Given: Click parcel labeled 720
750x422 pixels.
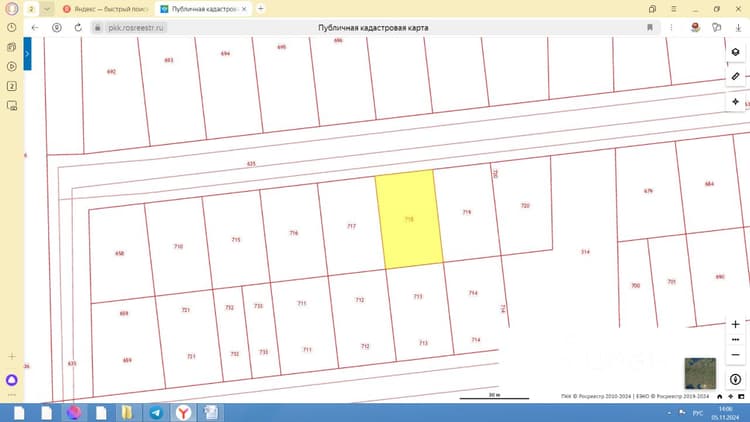Looking at the screenshot, I should 525,205.
